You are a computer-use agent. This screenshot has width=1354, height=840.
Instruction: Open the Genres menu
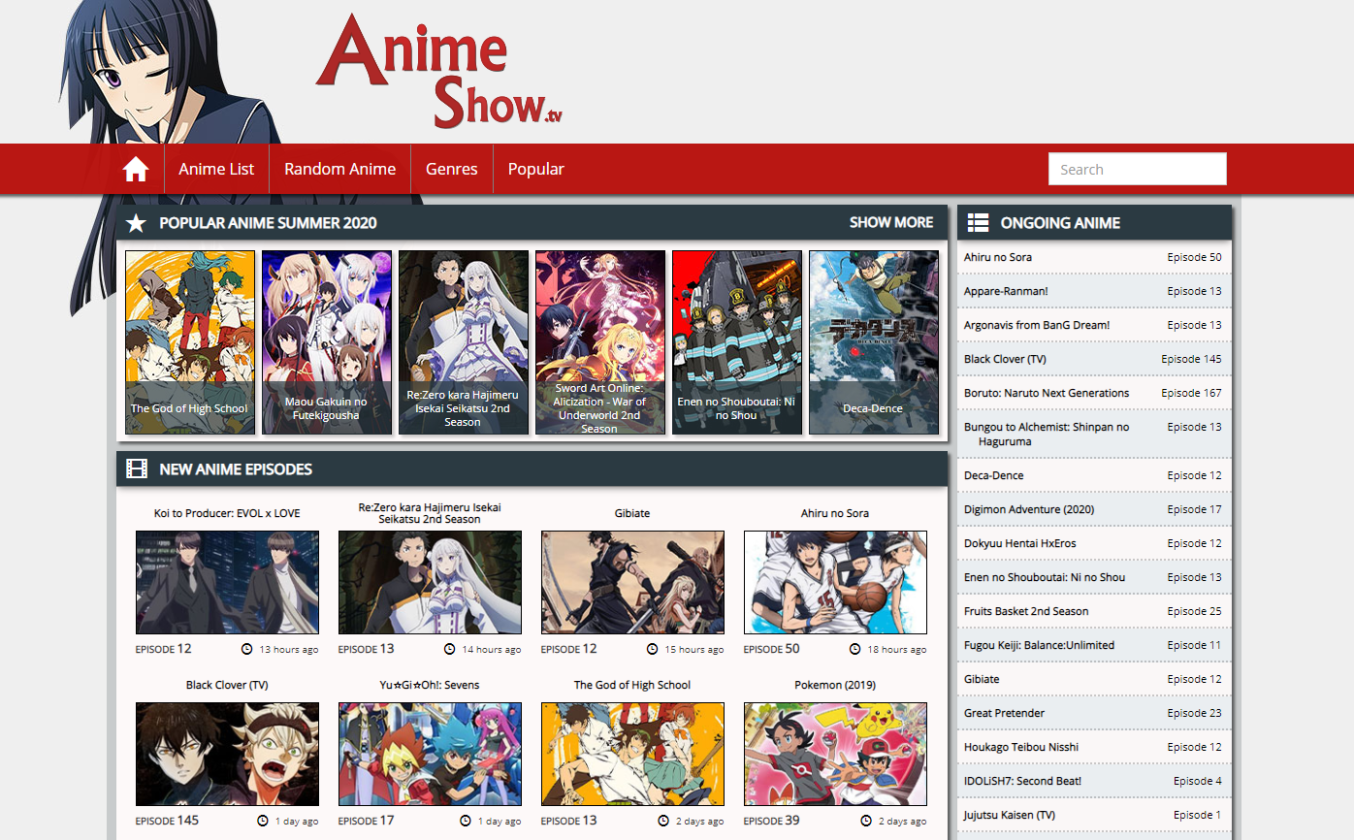click(452, 169)
